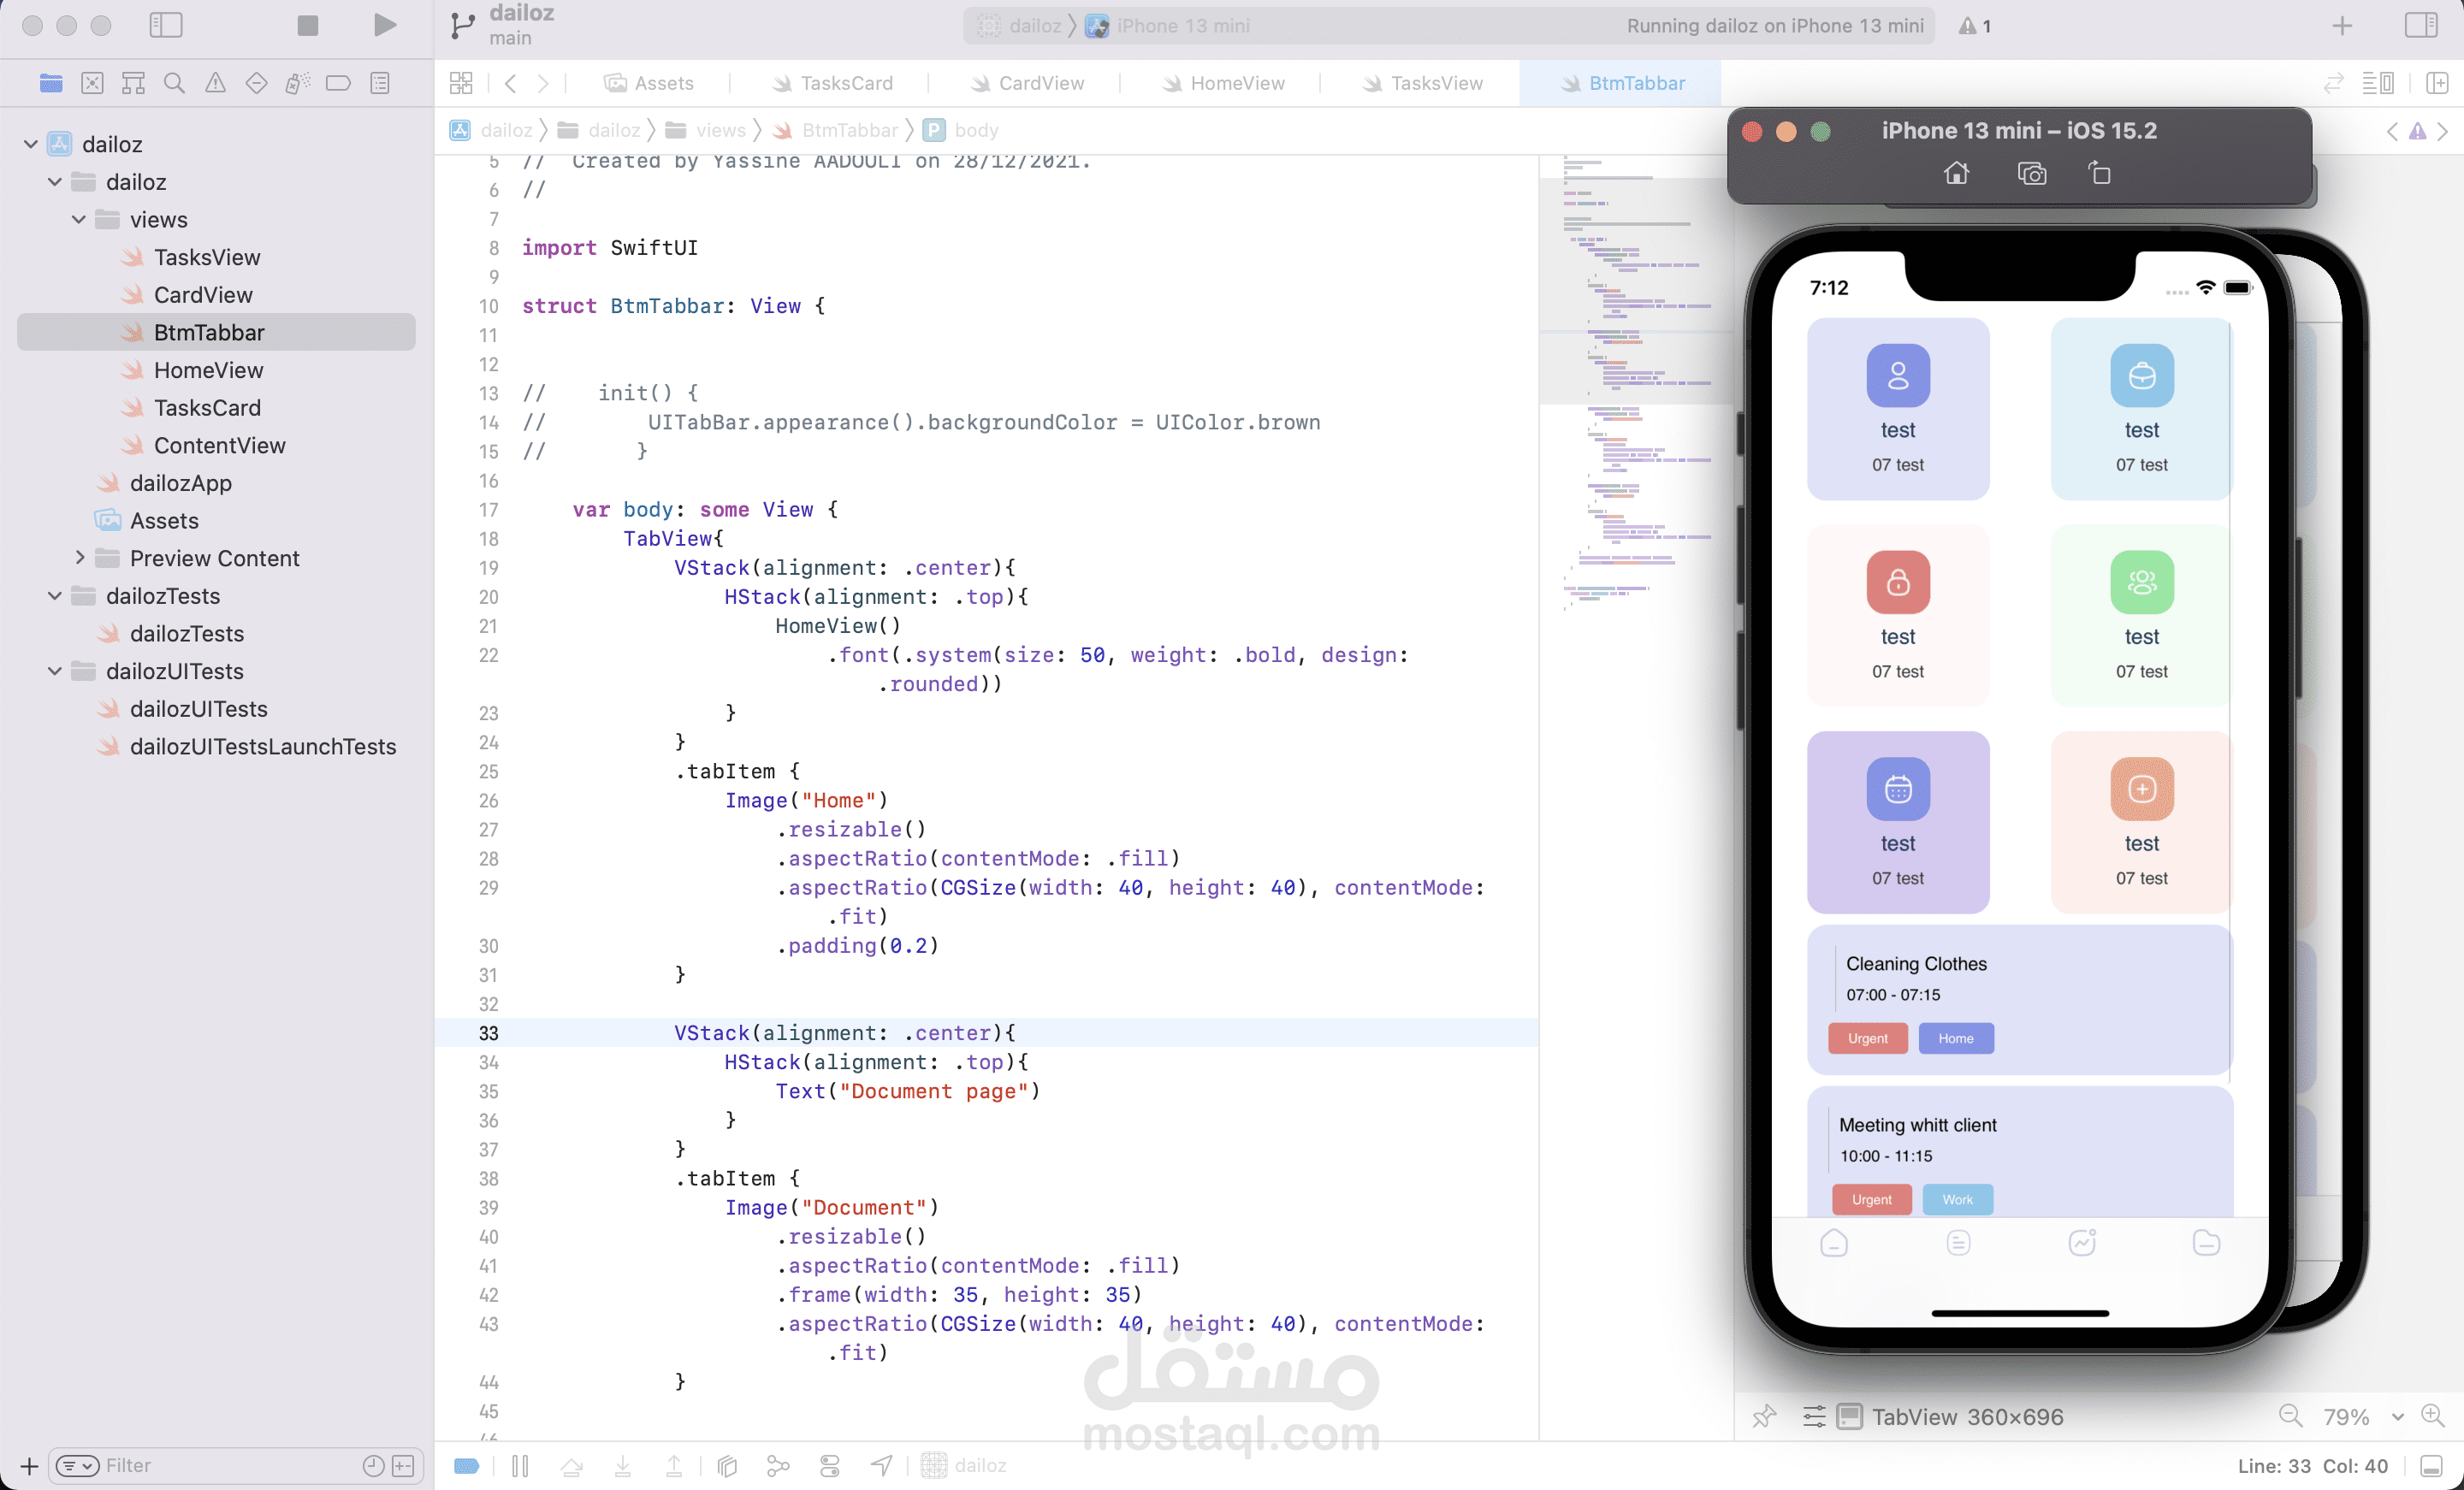Open the Library plus button
2464x1490 pixels.
tap(2341, 26)
